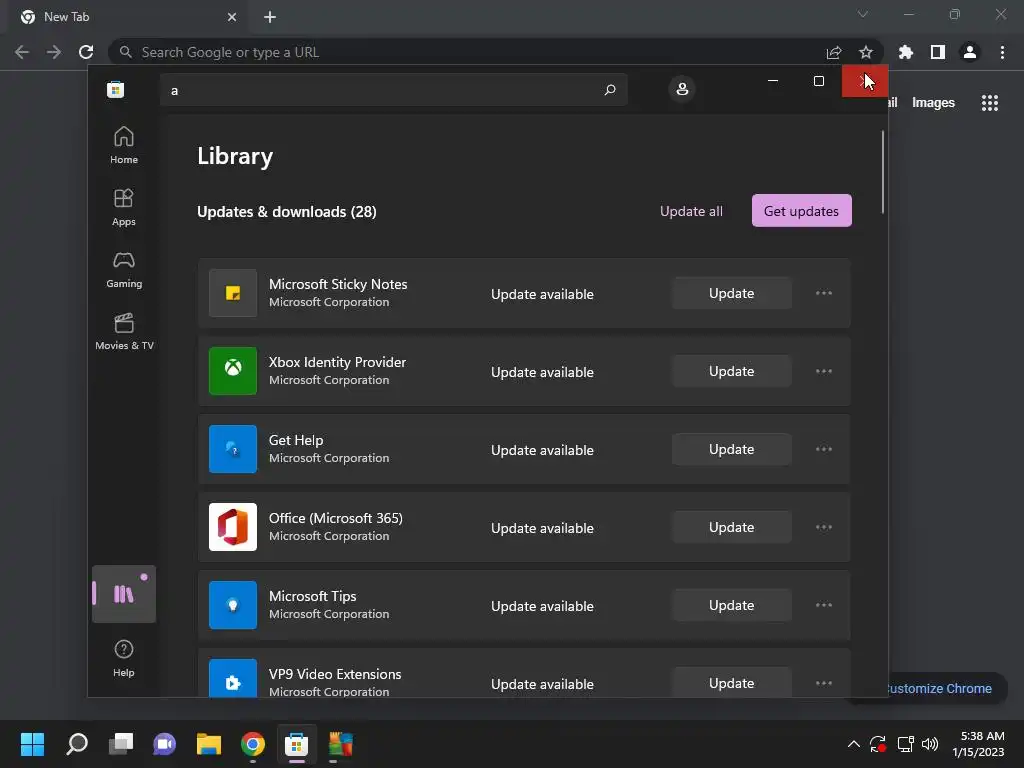Screen dimensions: 1024x768
Task: Click the Library heading text
Action: 235,156
